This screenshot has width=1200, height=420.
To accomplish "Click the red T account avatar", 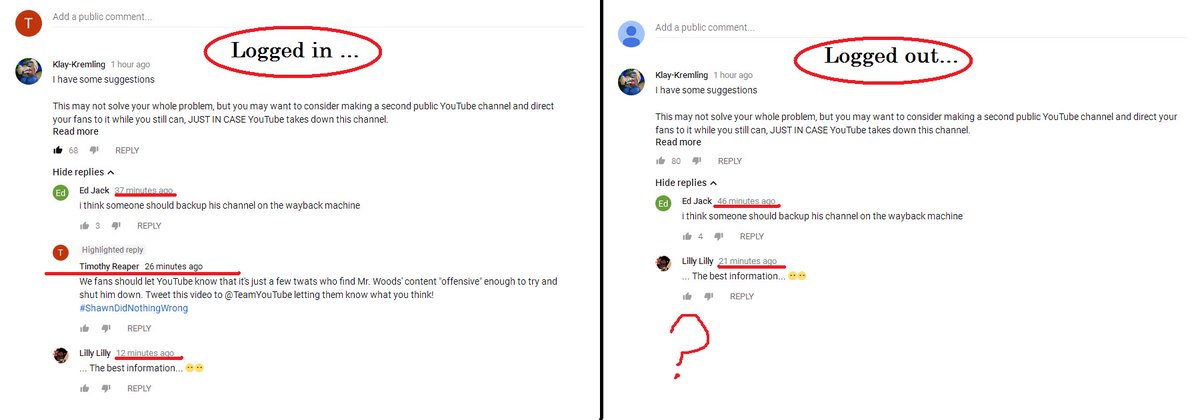I will (30, 24).
